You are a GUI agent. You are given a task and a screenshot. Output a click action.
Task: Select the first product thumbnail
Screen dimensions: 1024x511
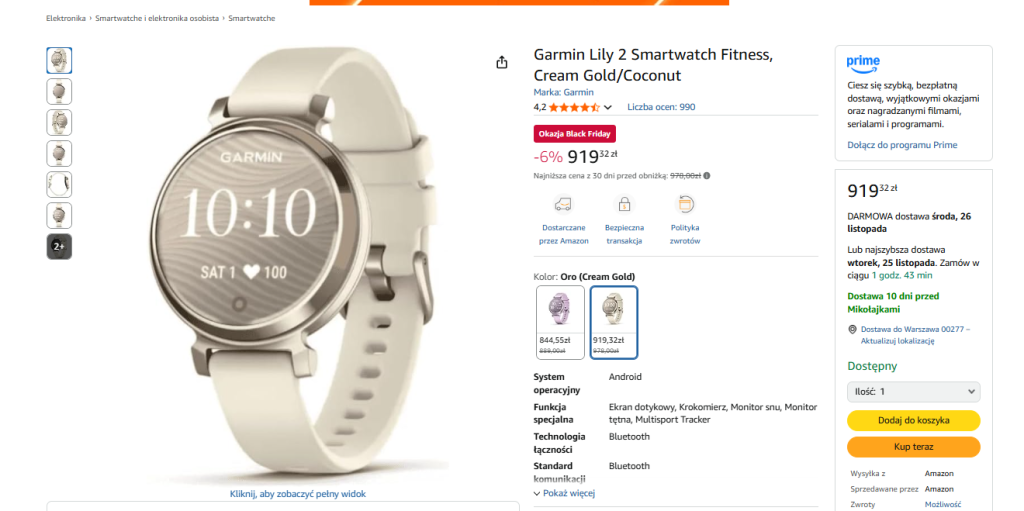click(x=59, y=60)
